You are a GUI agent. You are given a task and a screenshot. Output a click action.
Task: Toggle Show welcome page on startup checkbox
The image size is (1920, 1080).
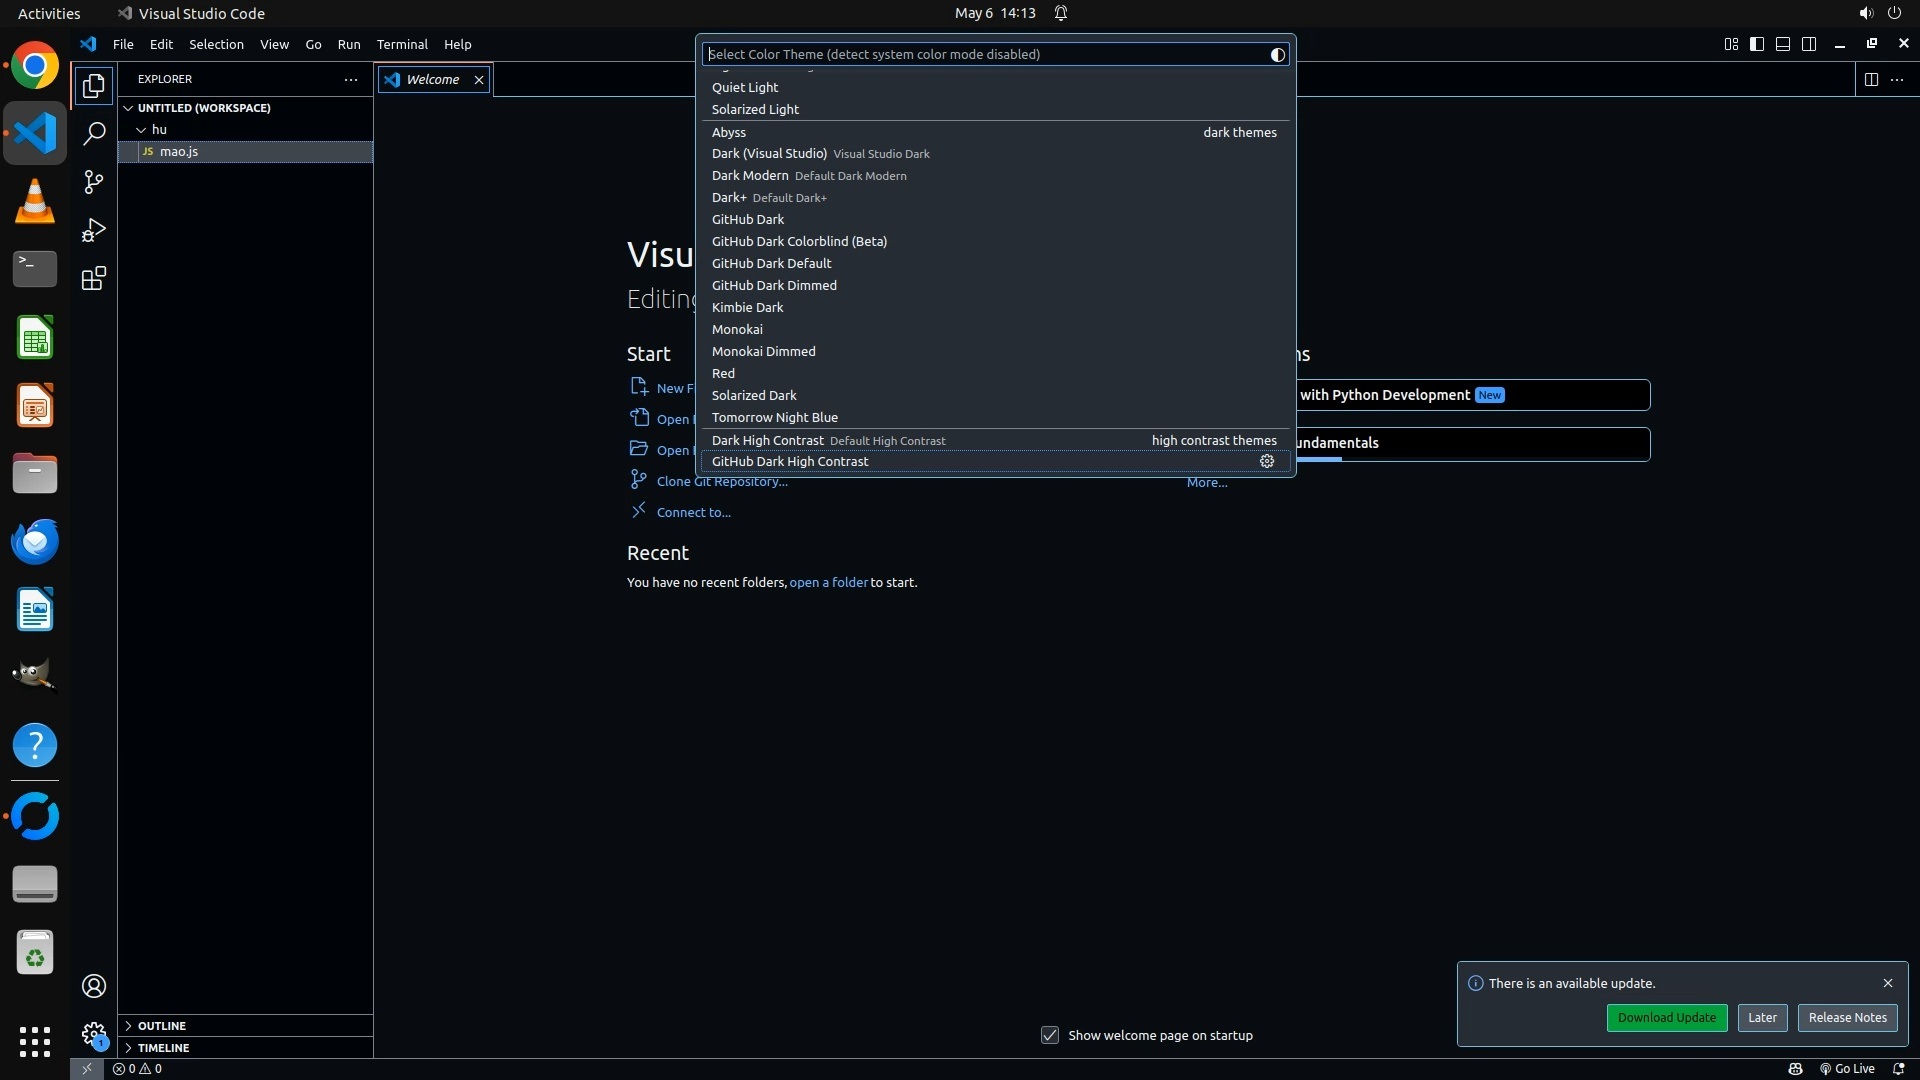(1049, 1035)
